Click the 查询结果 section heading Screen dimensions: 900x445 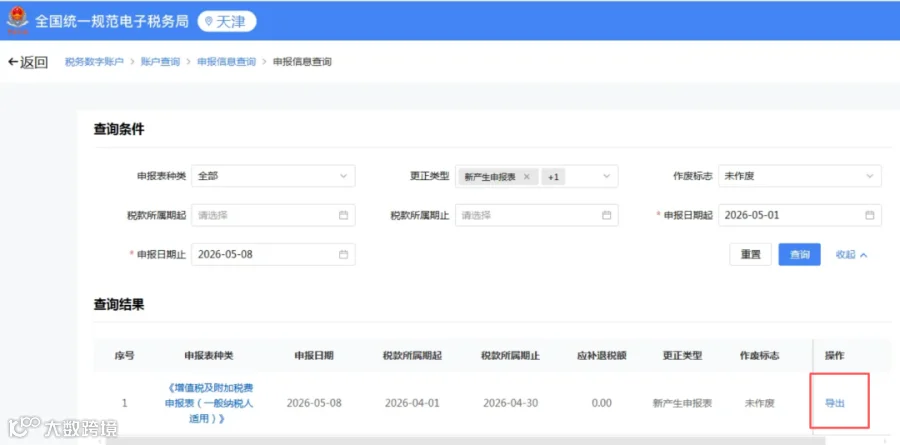point(119,305)
